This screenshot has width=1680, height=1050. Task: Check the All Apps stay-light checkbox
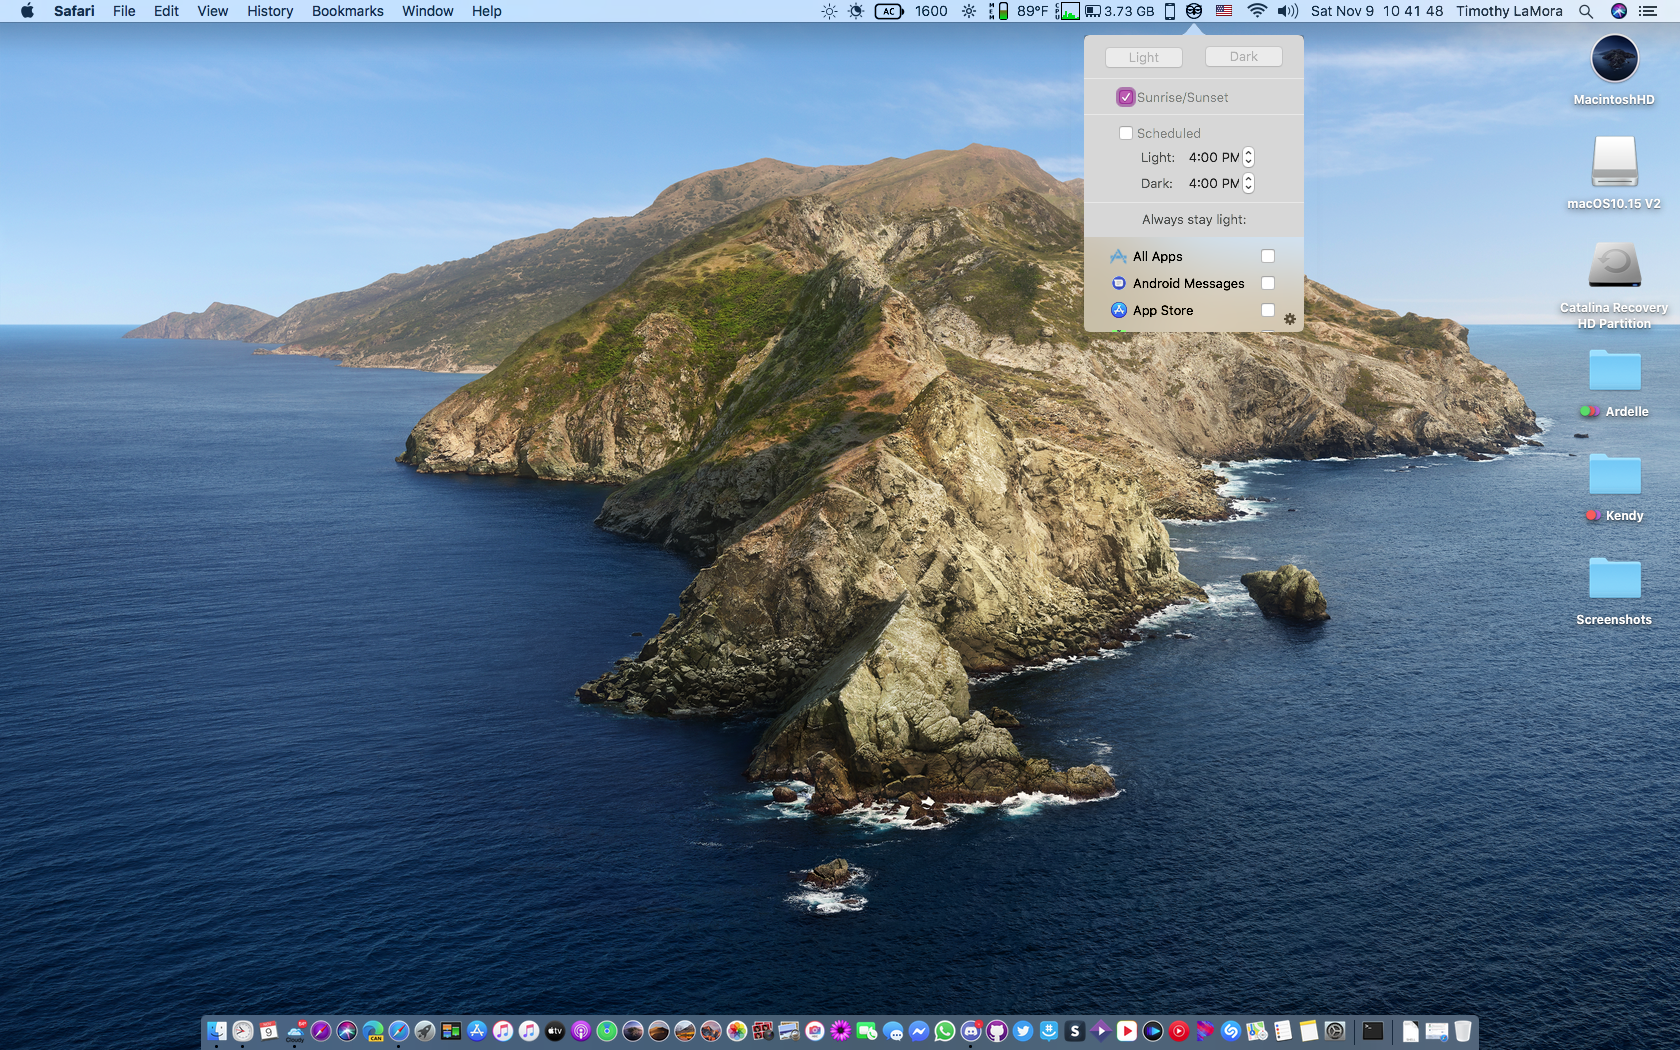(1268, 256)
